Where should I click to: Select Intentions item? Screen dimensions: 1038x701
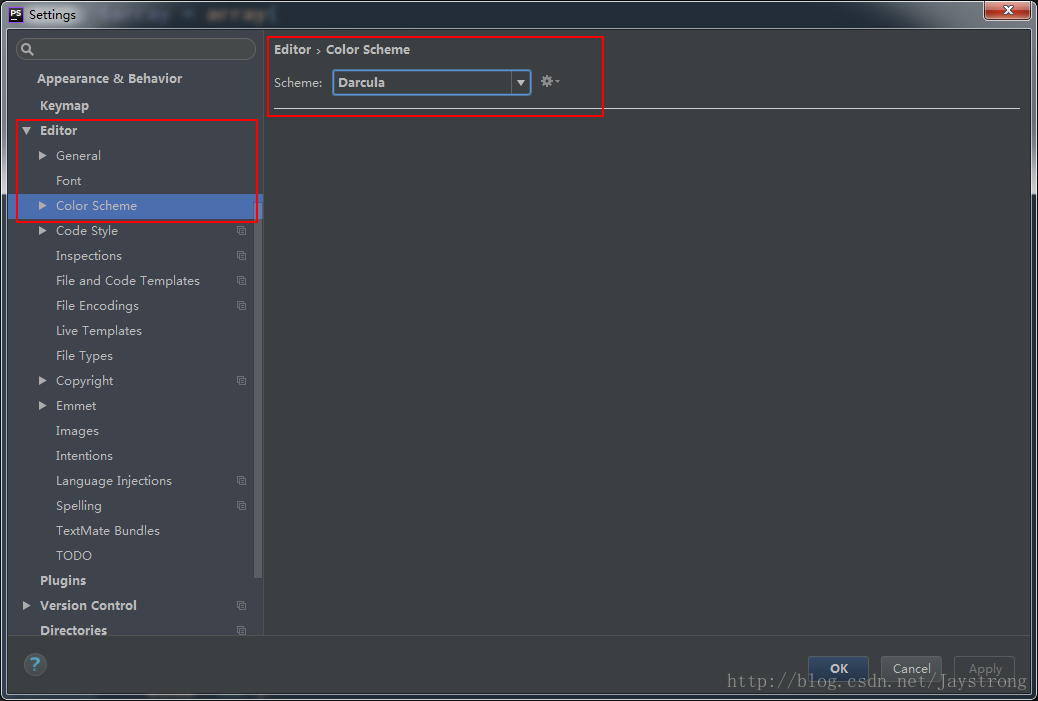[x=84, y=456]
